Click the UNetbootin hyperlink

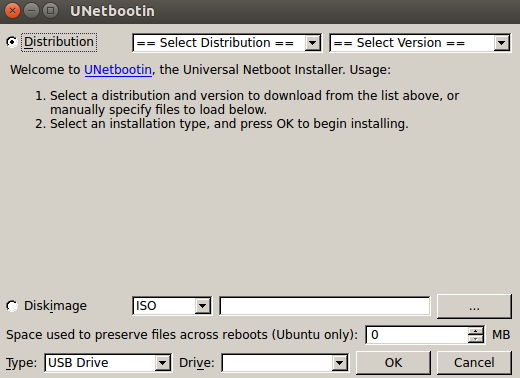coord(118,70)
